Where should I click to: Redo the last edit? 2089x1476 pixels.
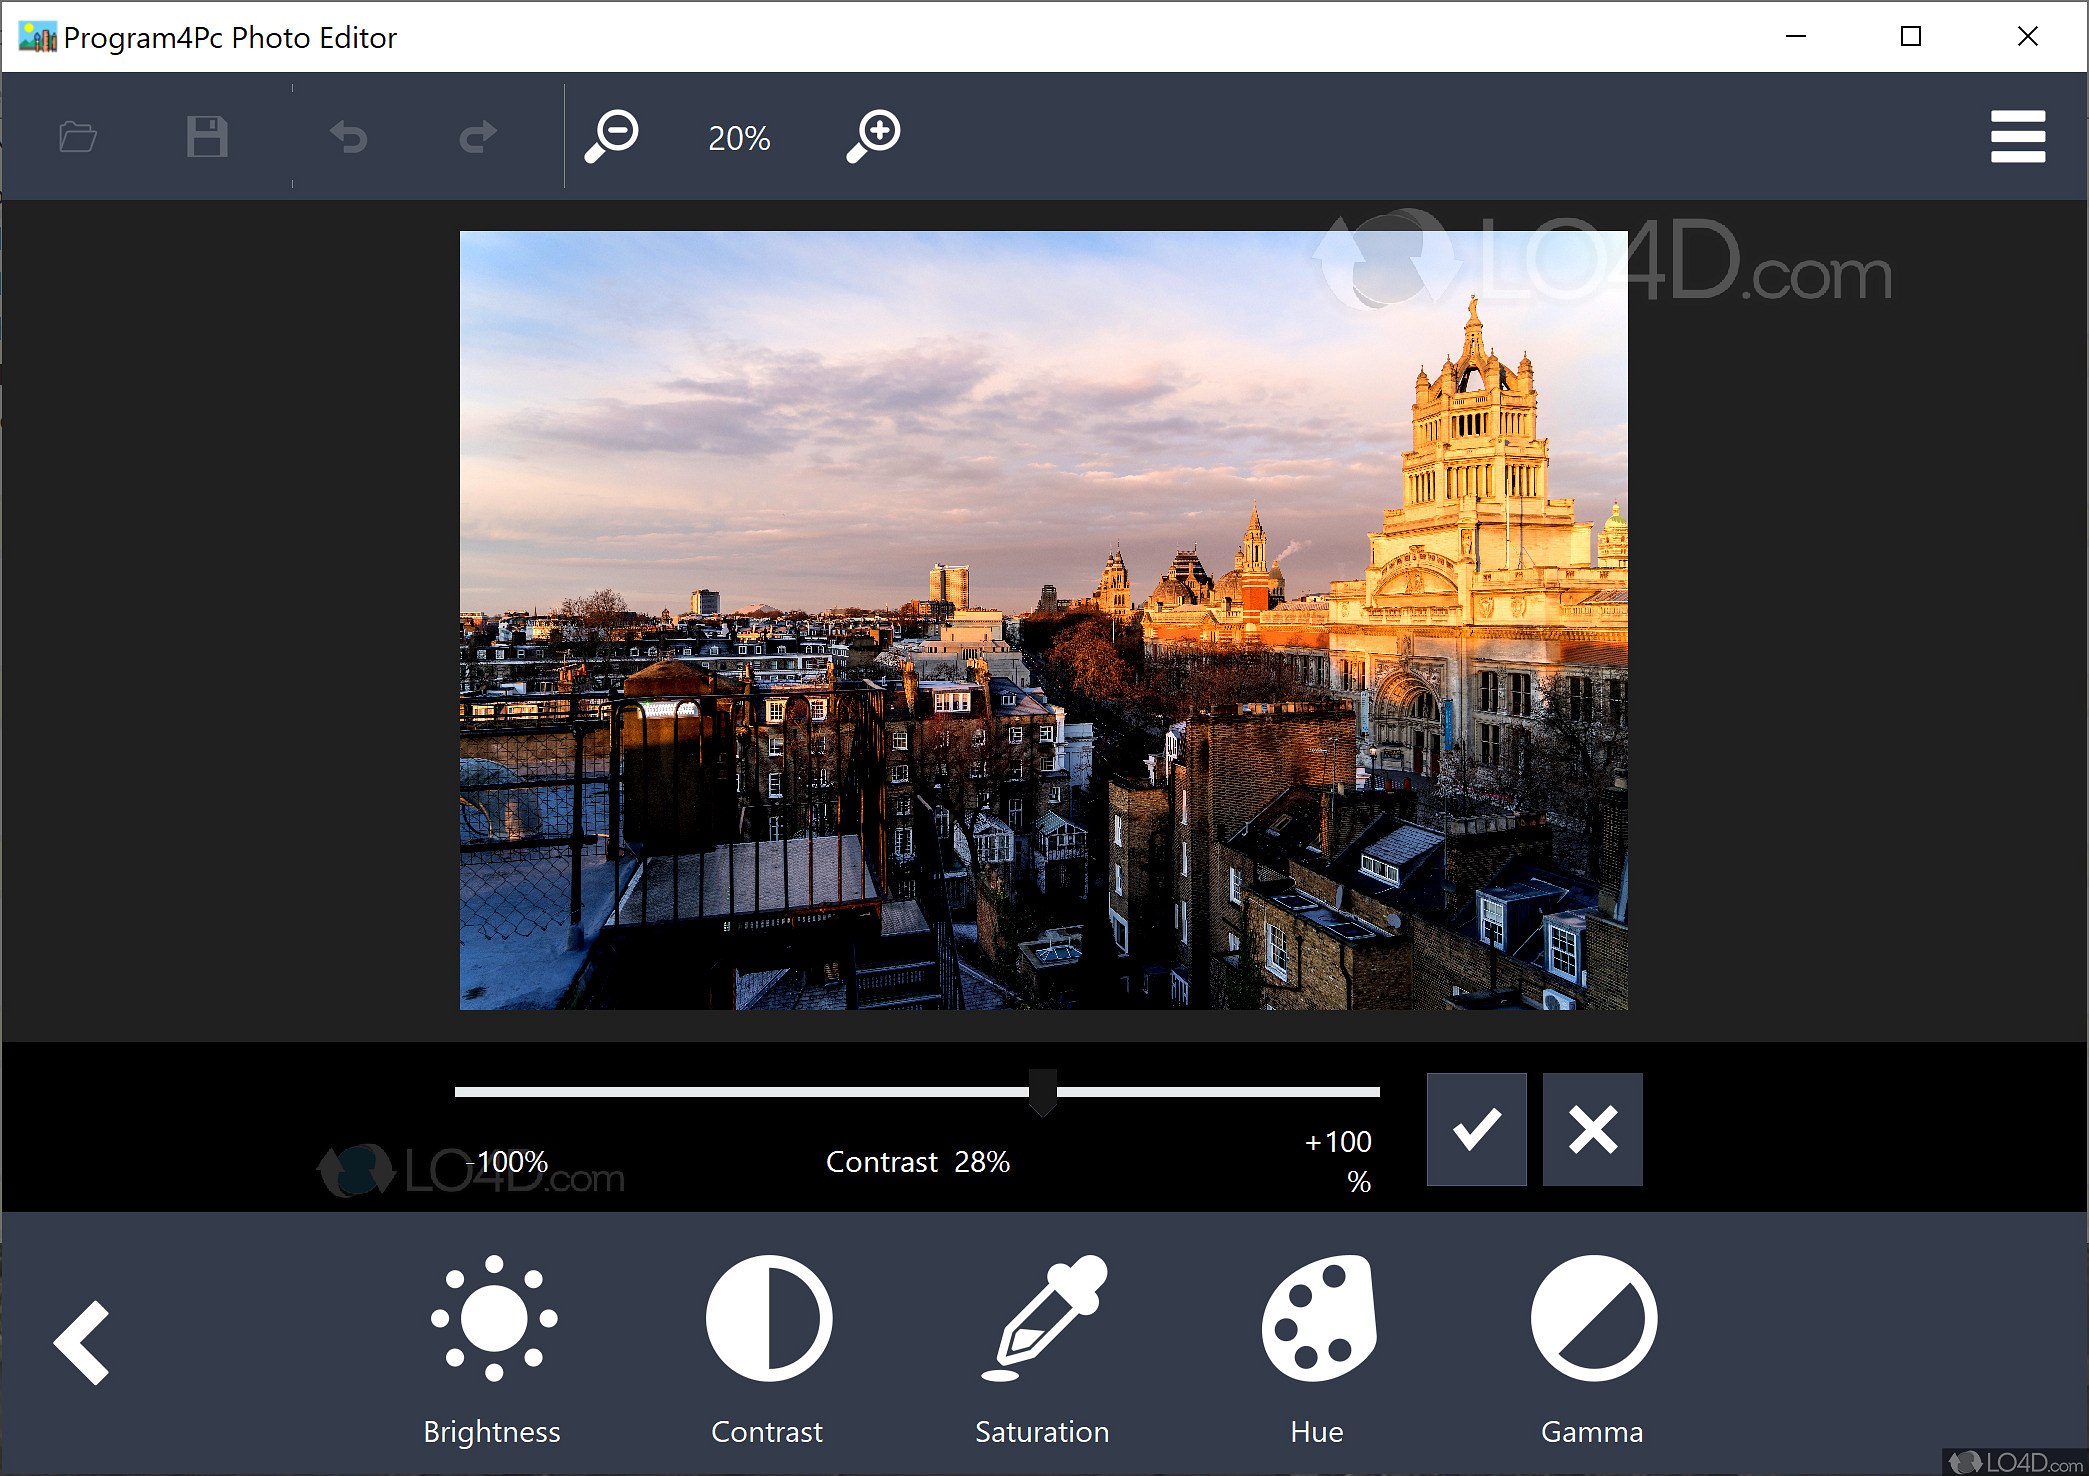coord(477,136)
